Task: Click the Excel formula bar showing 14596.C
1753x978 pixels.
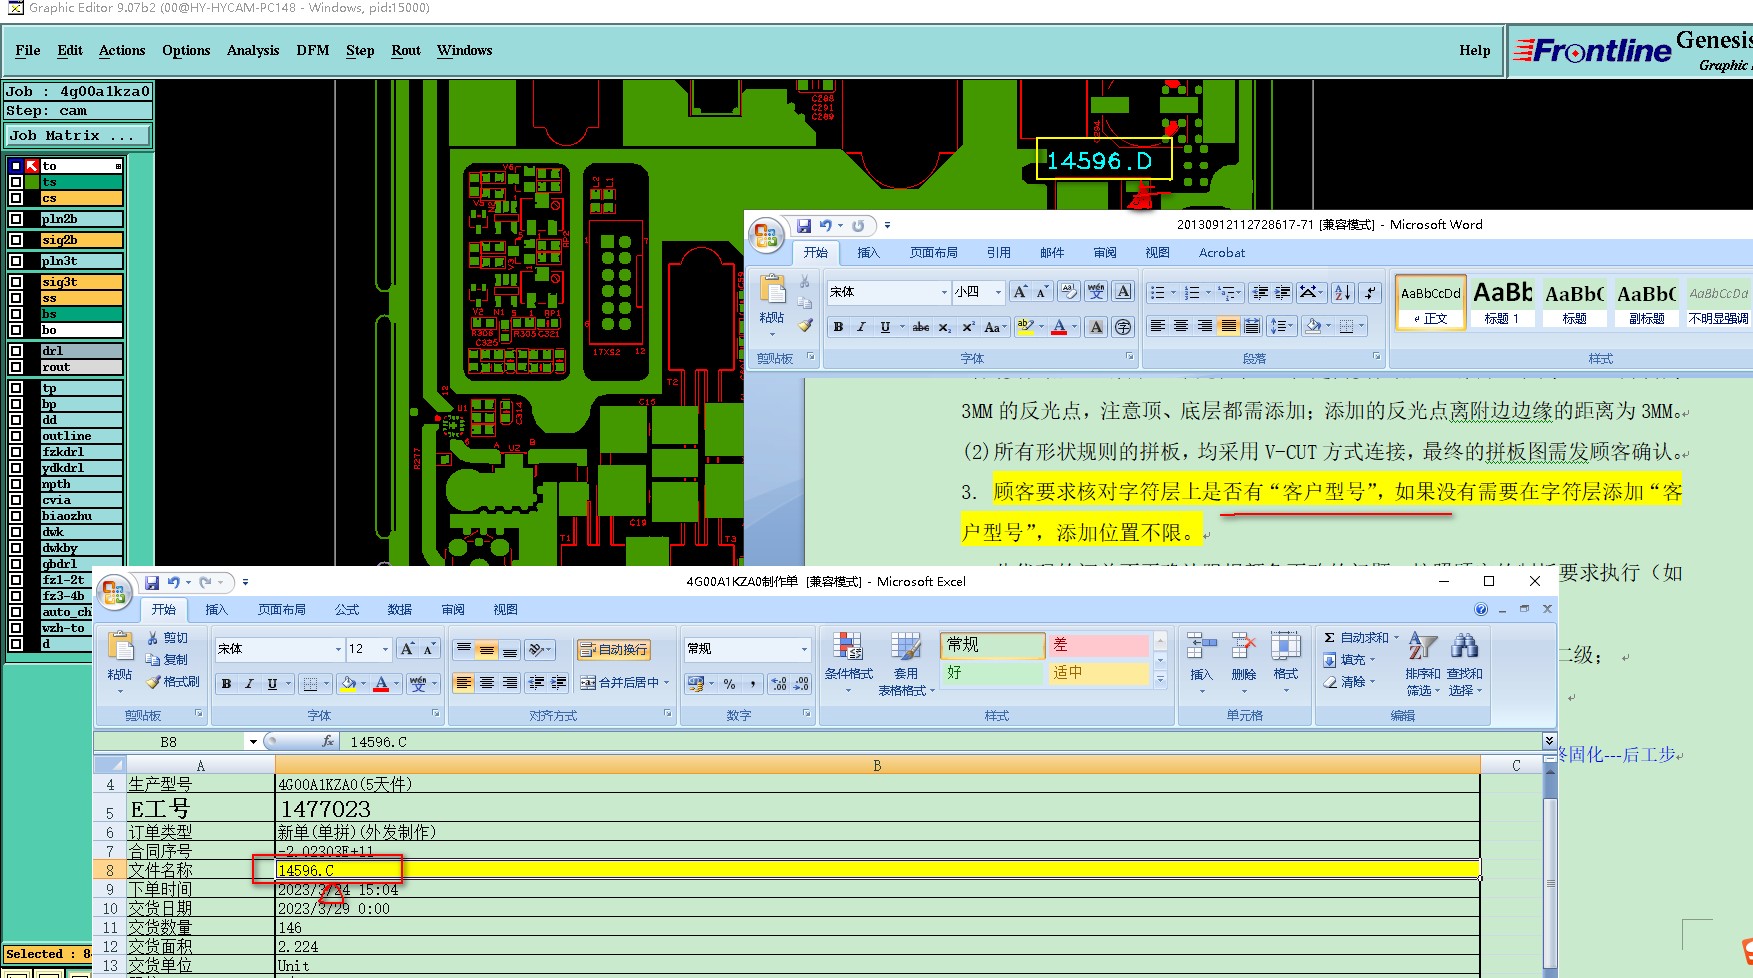Action: pos(940,742)
